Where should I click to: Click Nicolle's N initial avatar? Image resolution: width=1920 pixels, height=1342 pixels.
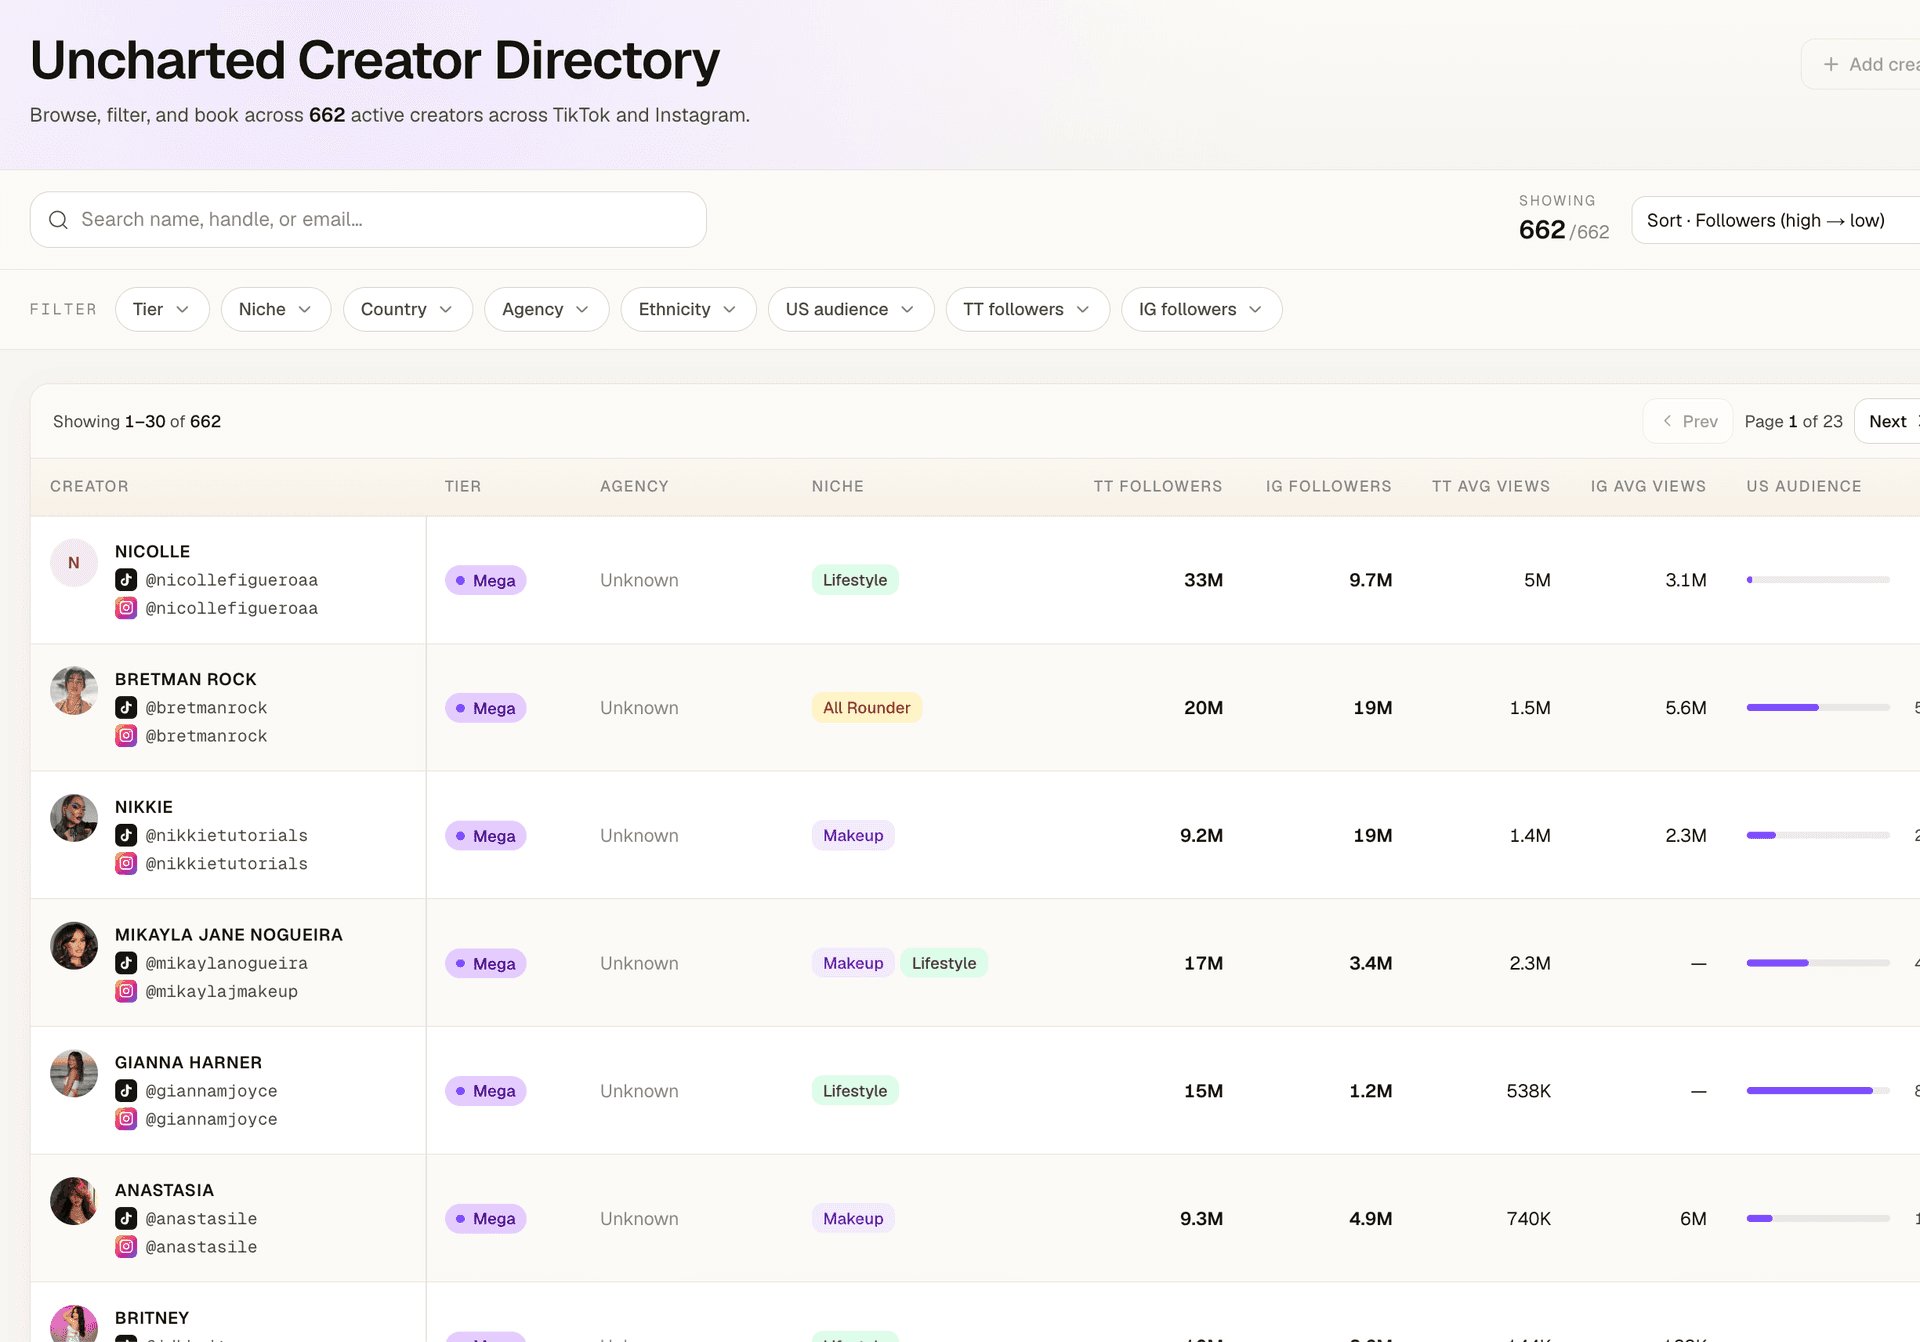click(74, 563)
